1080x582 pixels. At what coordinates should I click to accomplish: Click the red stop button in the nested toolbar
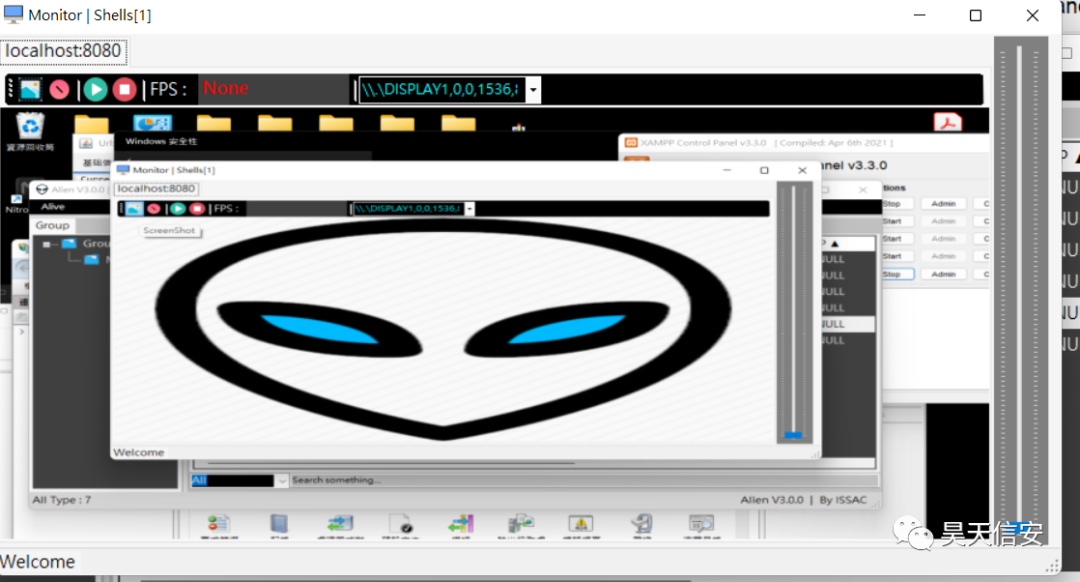197,209
